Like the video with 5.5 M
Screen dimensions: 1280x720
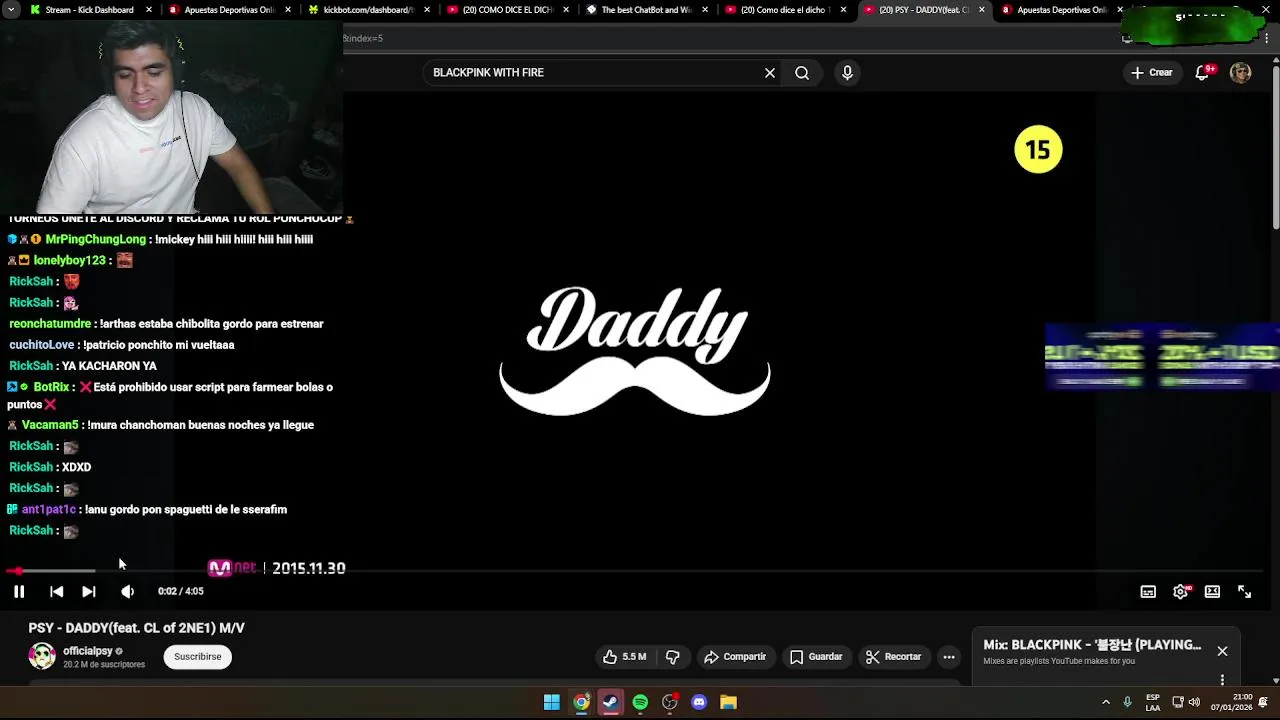[624, 657]
